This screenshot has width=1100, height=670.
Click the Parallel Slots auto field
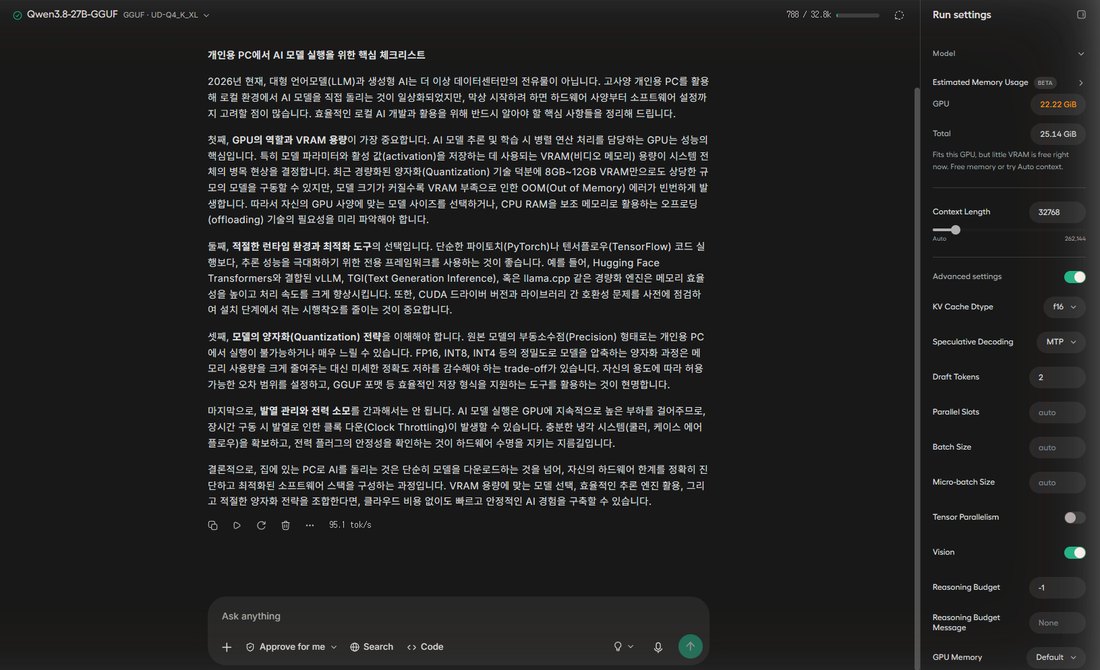1057,413
